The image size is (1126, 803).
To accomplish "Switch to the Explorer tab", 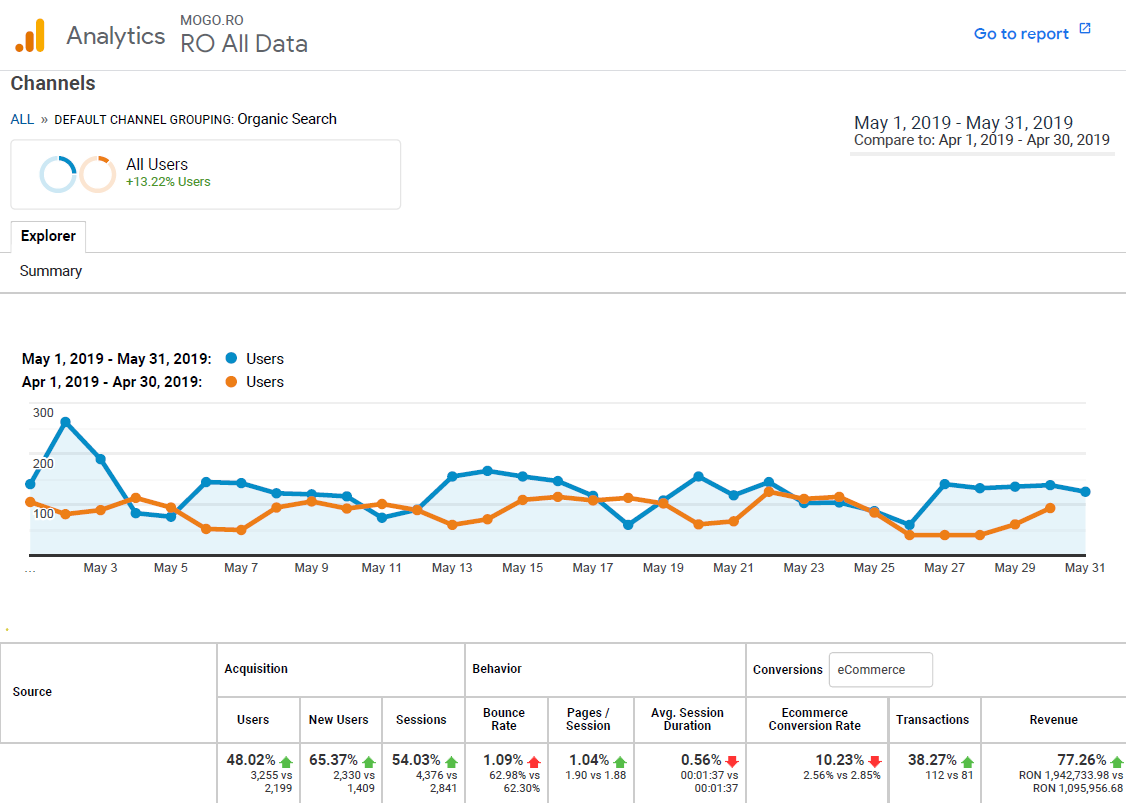I will pos(48,236).
